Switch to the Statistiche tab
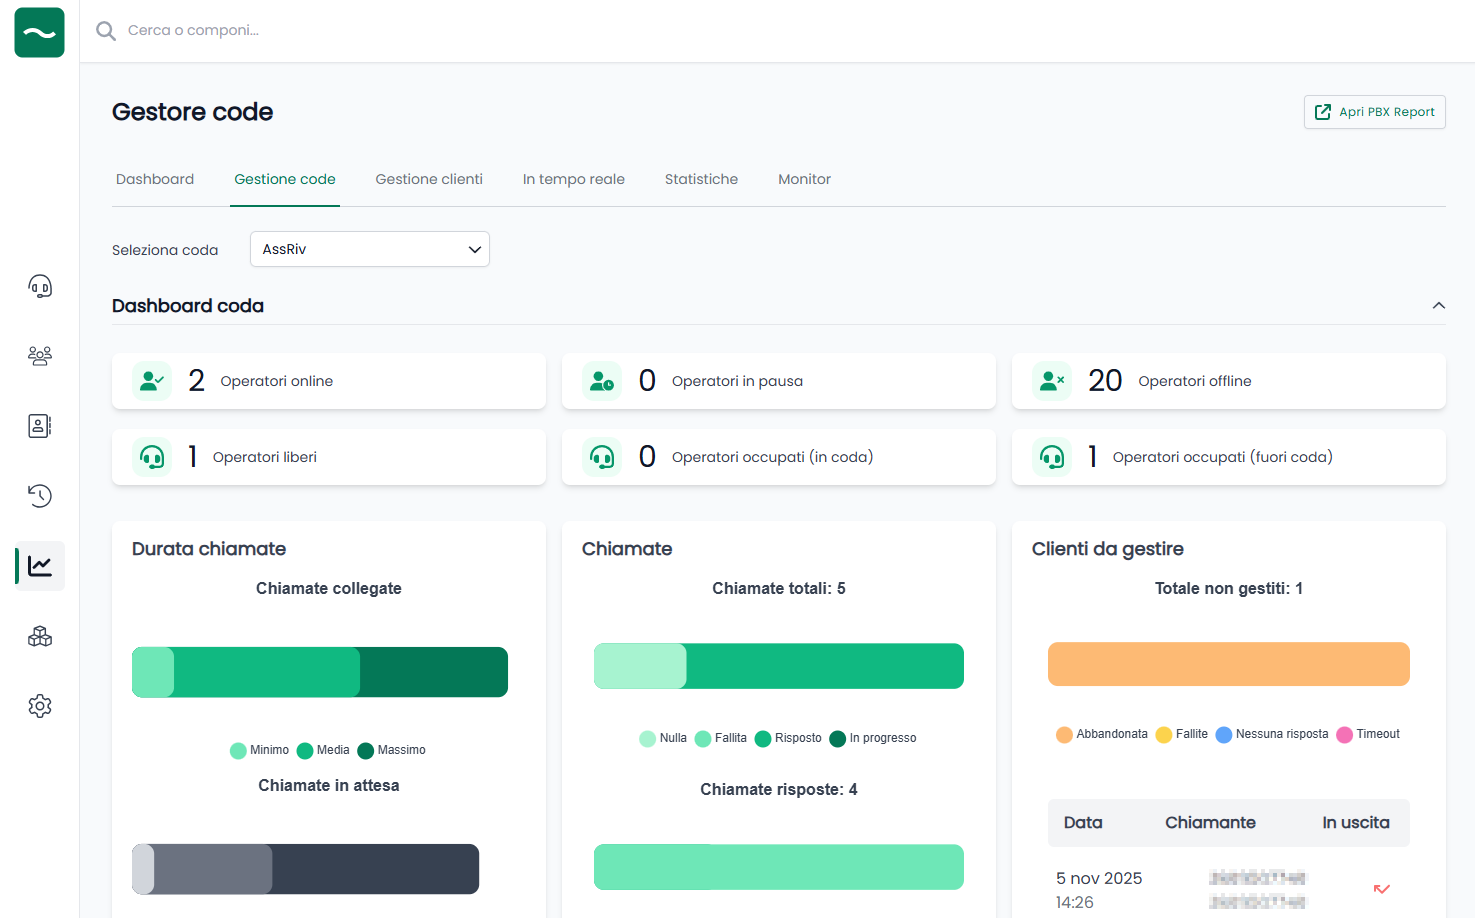 click(x=701, y=179)
